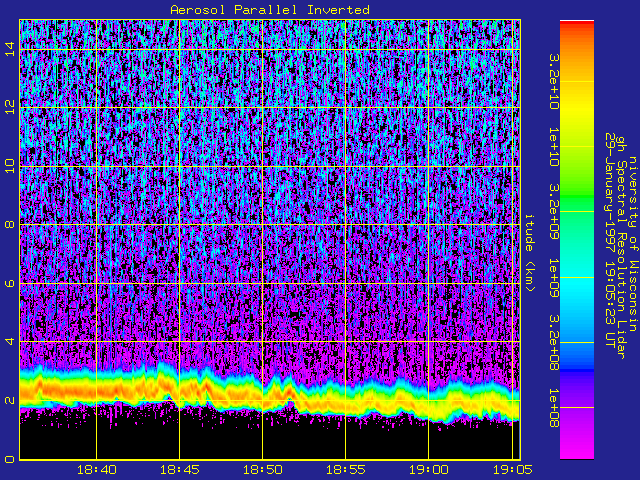Click the upper 3.2e+10 colorbar label
The height and width of the screenshot is (480, 640).
coord(553,82)
